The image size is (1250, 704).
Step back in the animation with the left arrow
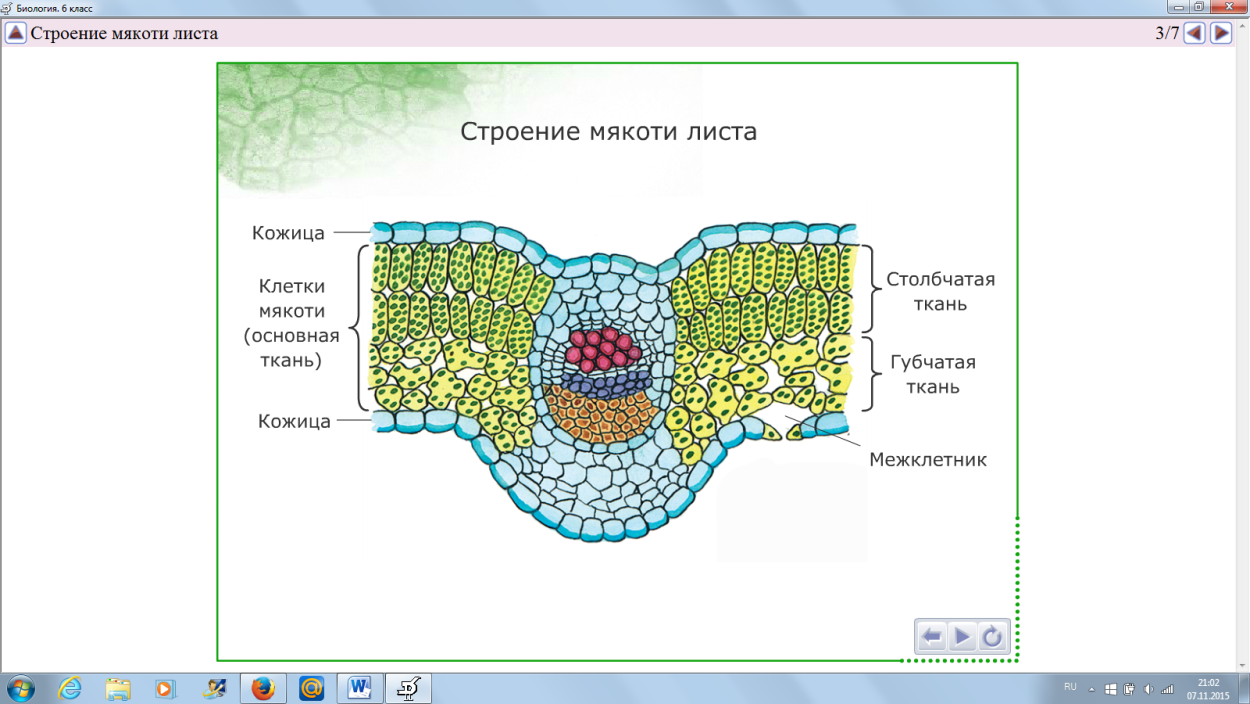(x=932, y=636)
